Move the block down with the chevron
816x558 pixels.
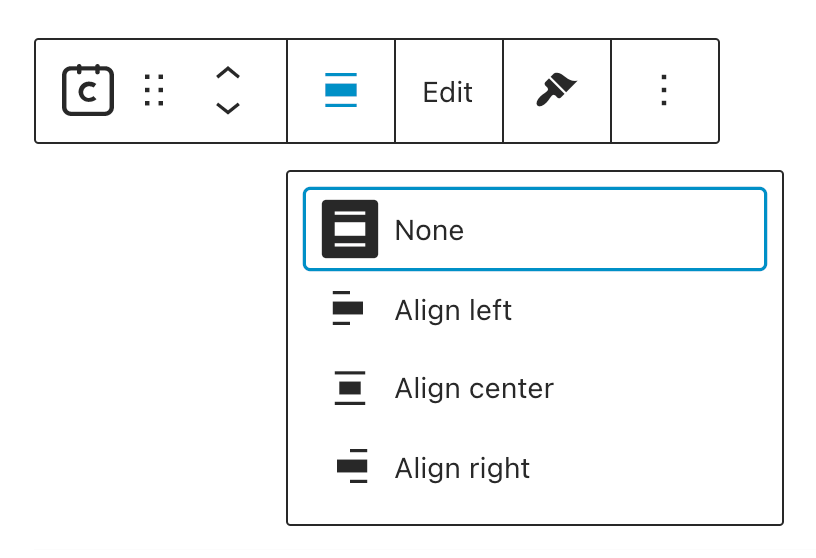pyautogui.click(x=228, y=108)
